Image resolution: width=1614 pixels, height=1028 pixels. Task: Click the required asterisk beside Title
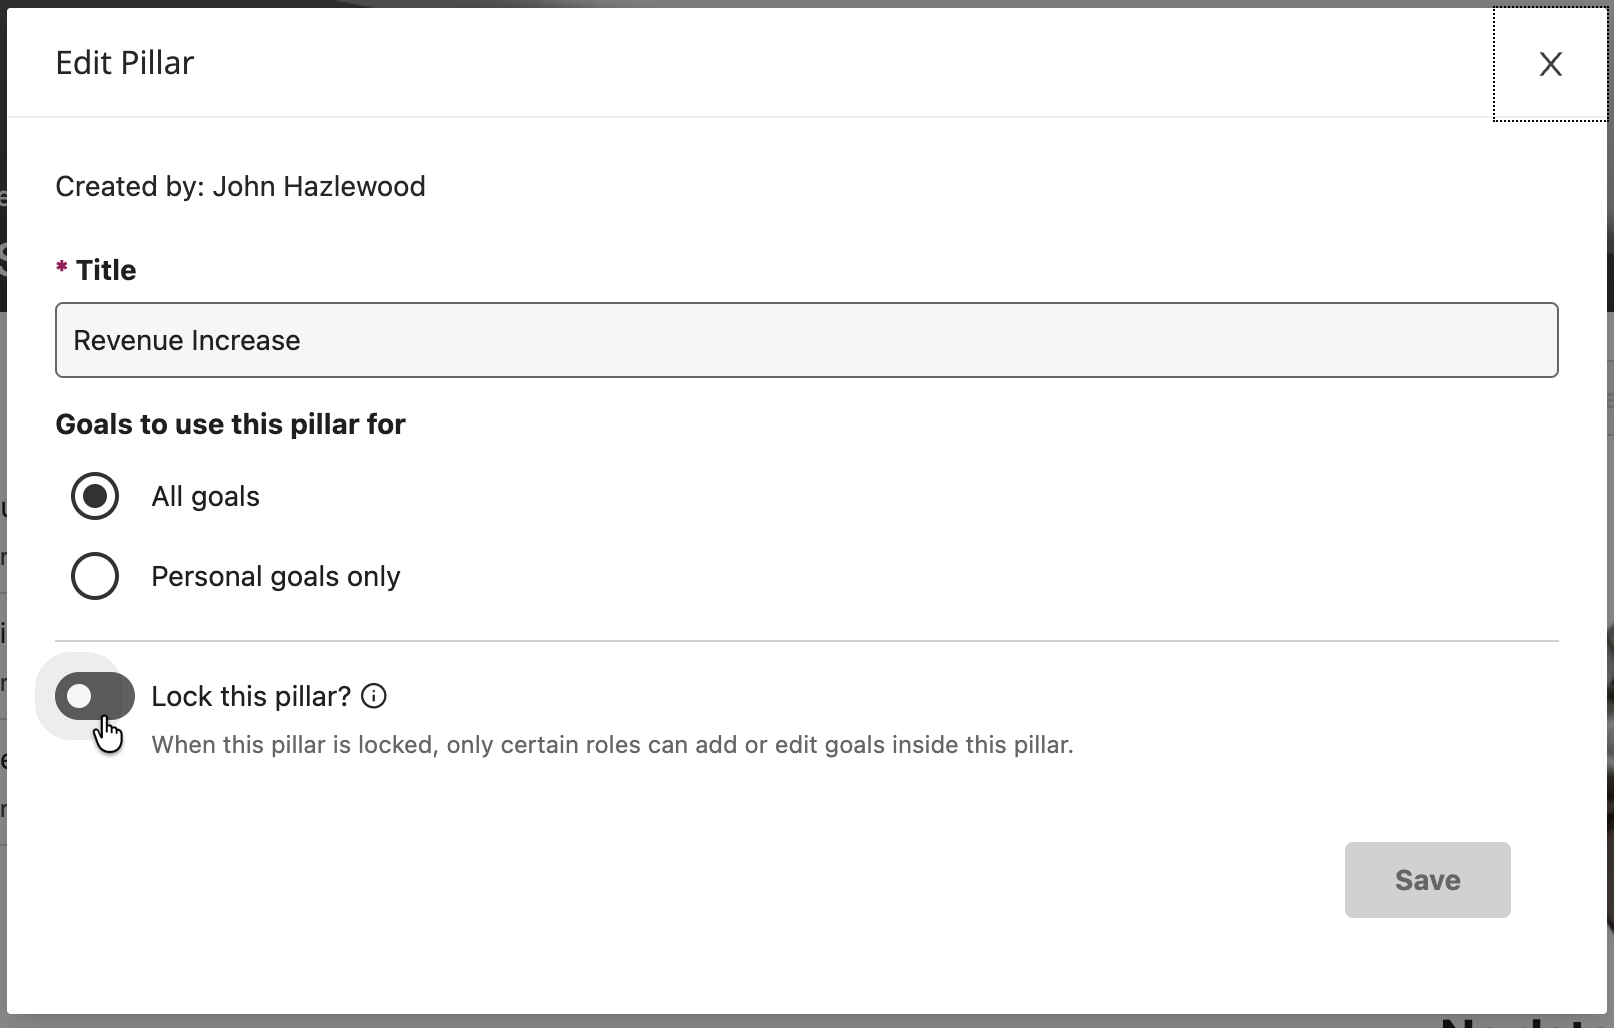pyautogui.click(x=62, y=268)
